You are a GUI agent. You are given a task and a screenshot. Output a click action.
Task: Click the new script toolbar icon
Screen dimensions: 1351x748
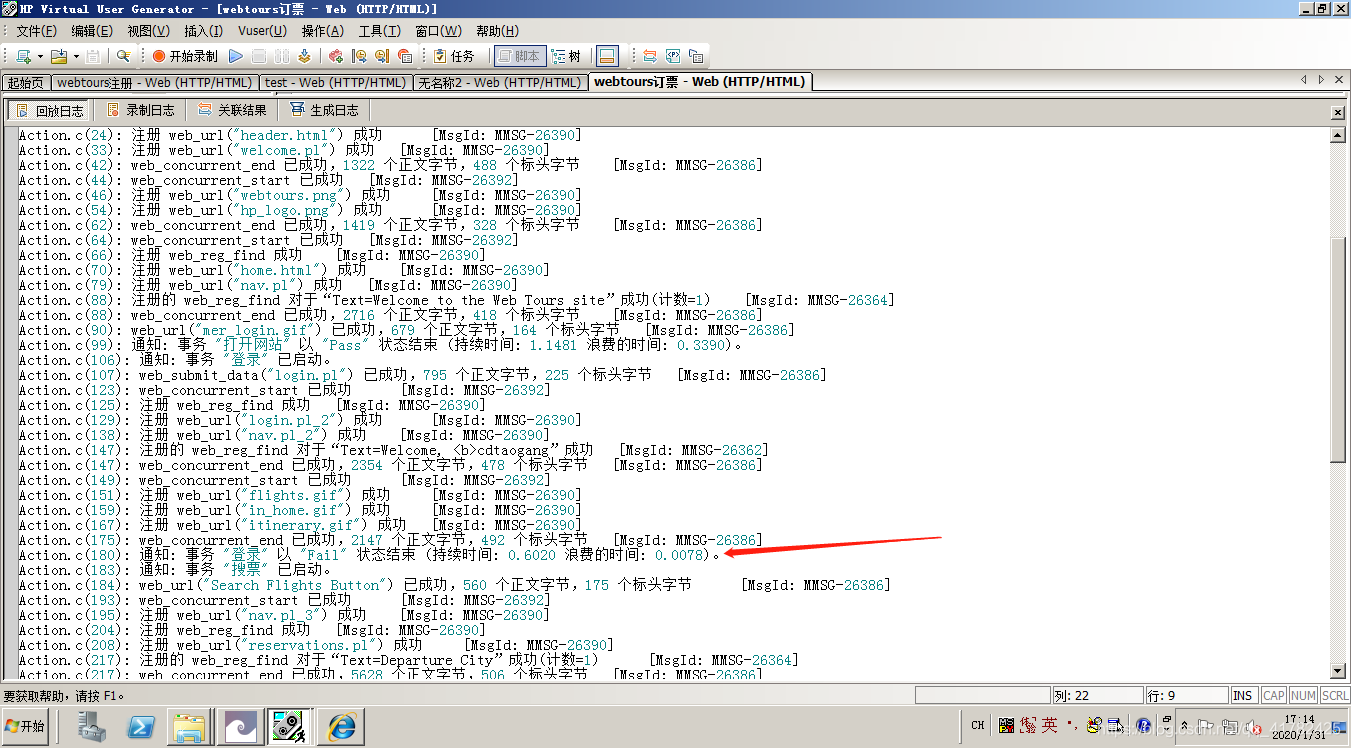click(x=23, y=56)
